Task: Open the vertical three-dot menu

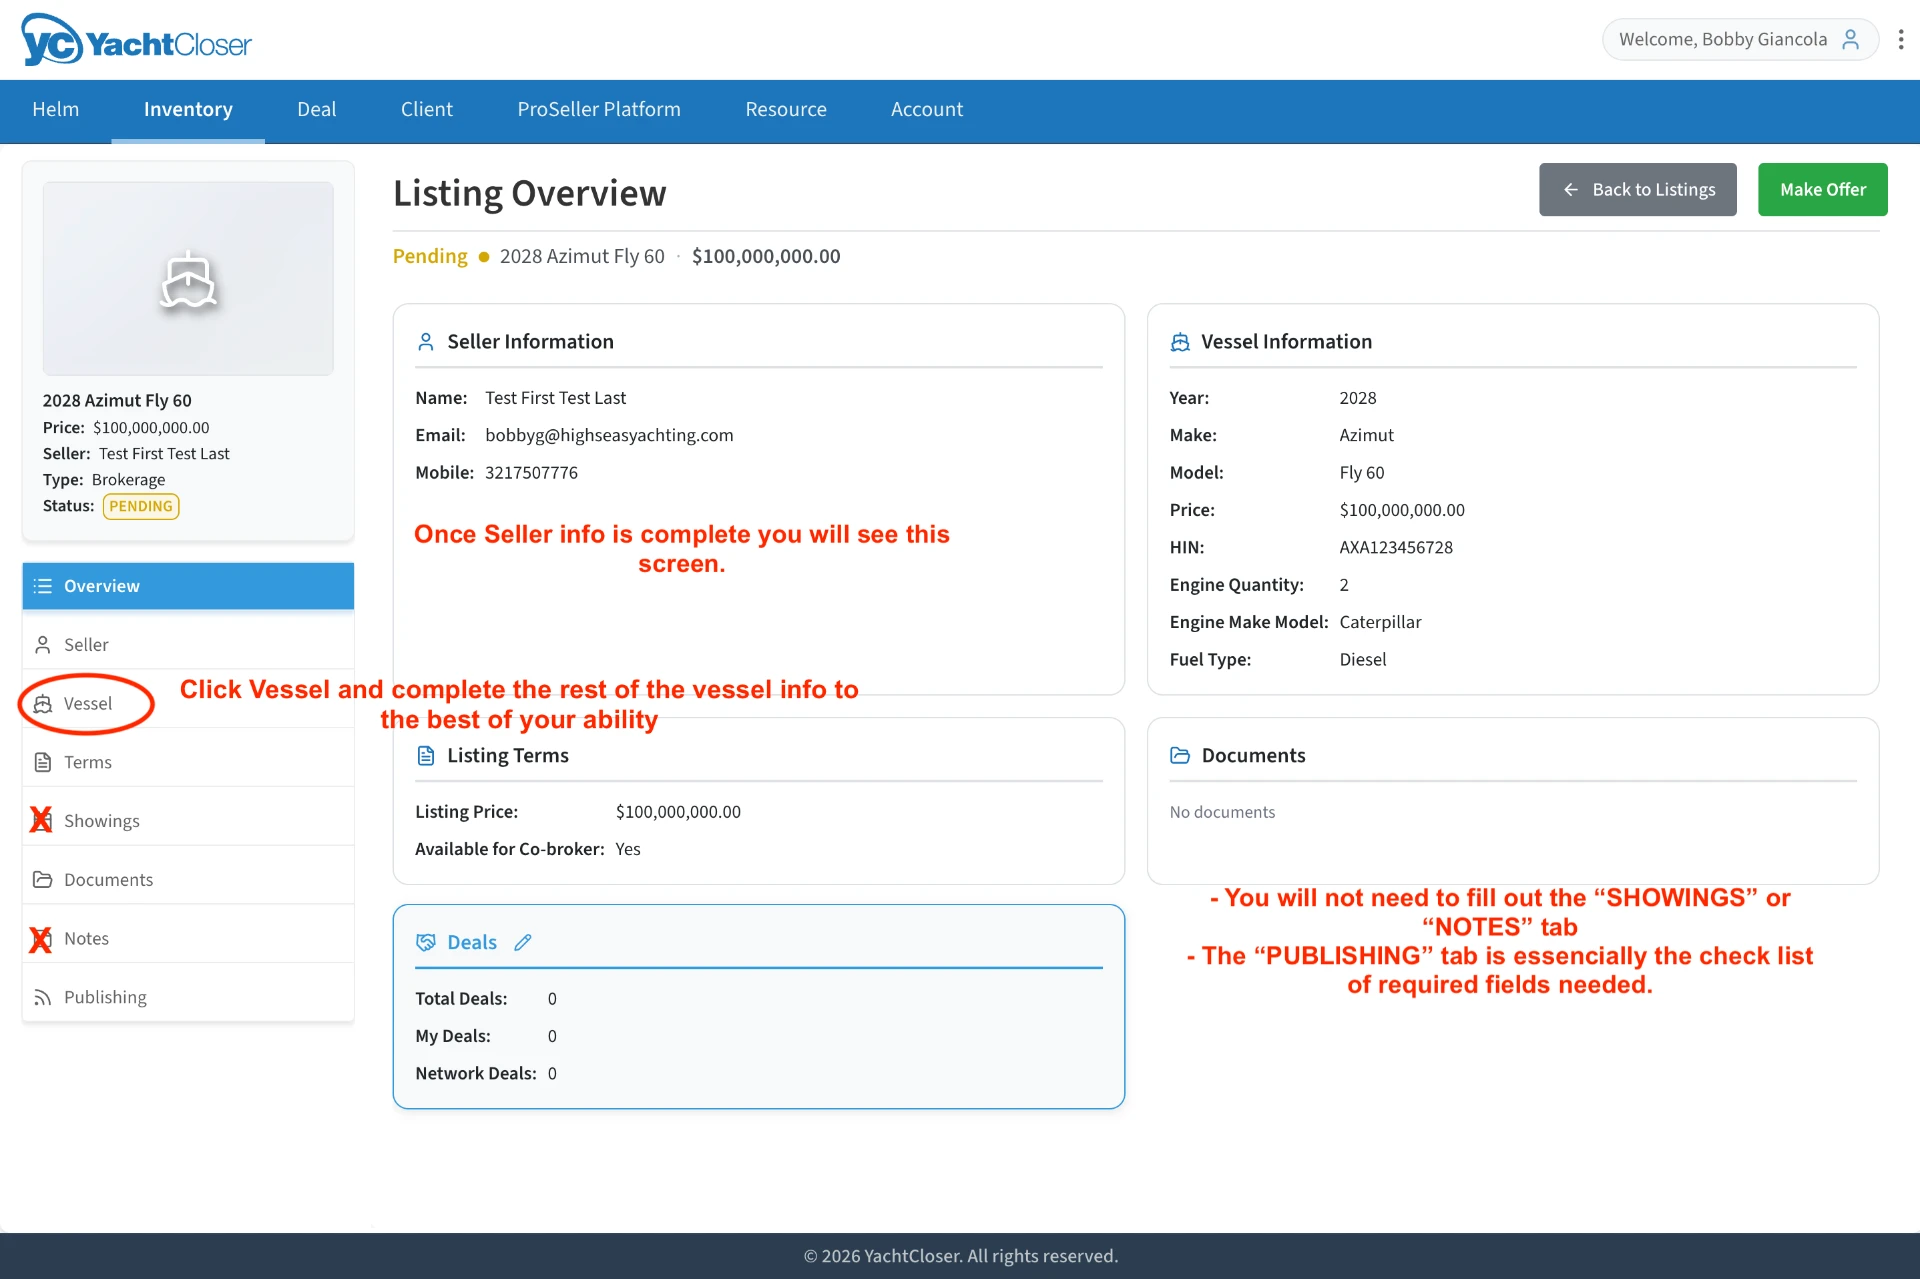Action: [x=1900, y=39]
